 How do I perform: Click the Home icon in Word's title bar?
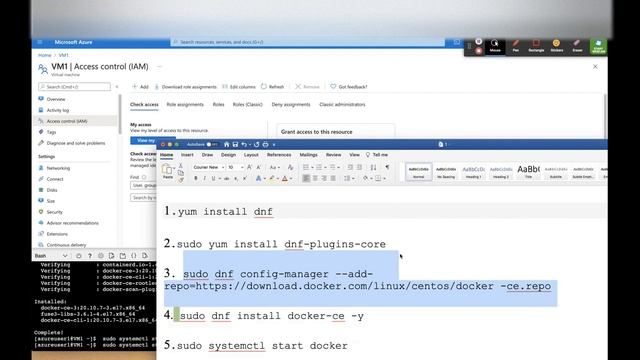pyautogui.click(x=227, y=144)
